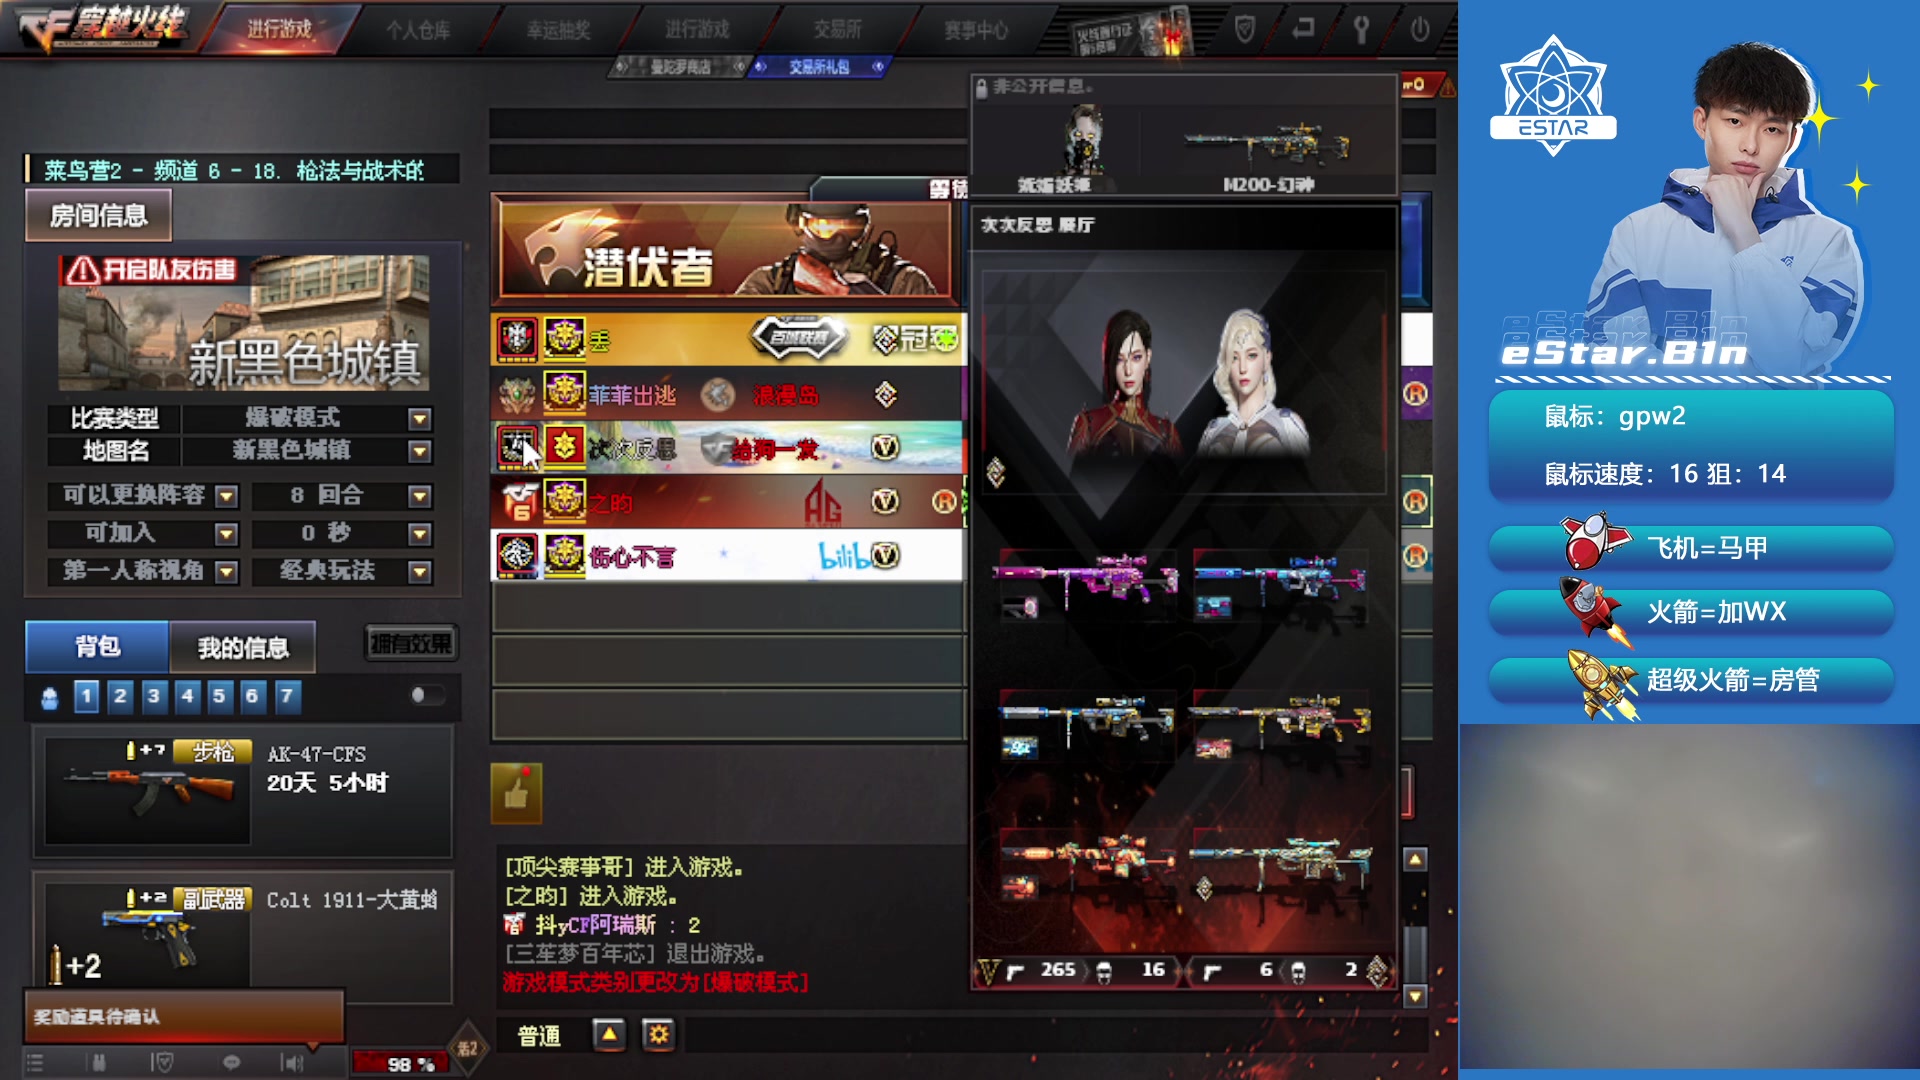Expand the 经典玩法 dropdown

coord(420,572)
